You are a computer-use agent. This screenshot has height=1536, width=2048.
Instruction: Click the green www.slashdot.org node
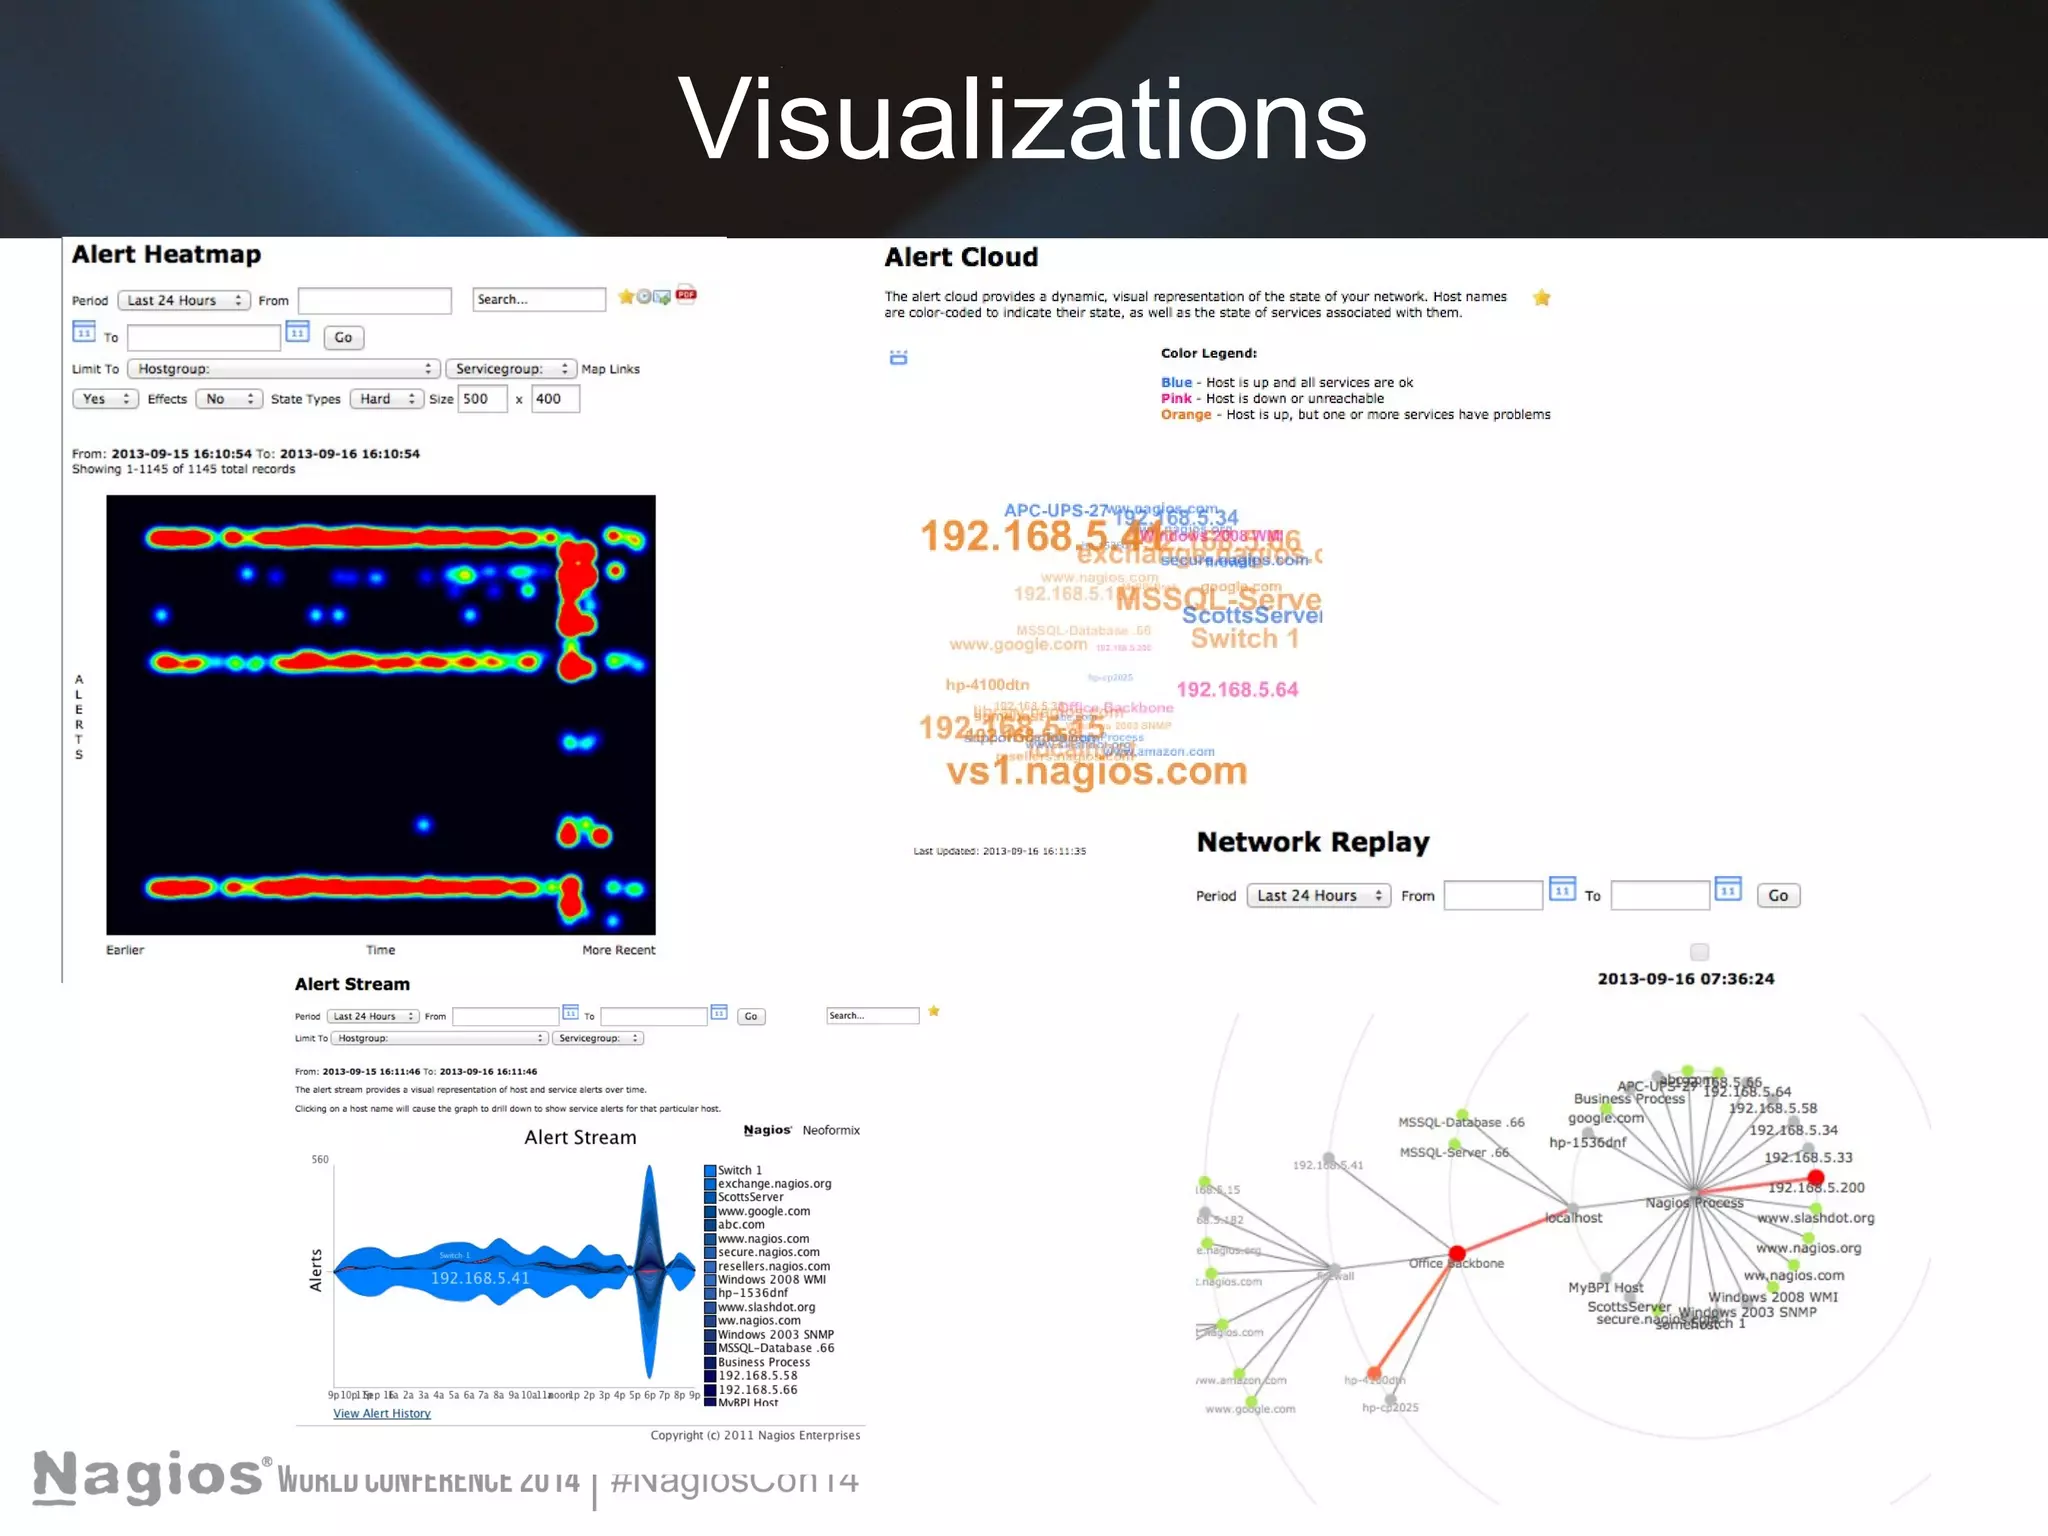(x=1816, y=1208)
